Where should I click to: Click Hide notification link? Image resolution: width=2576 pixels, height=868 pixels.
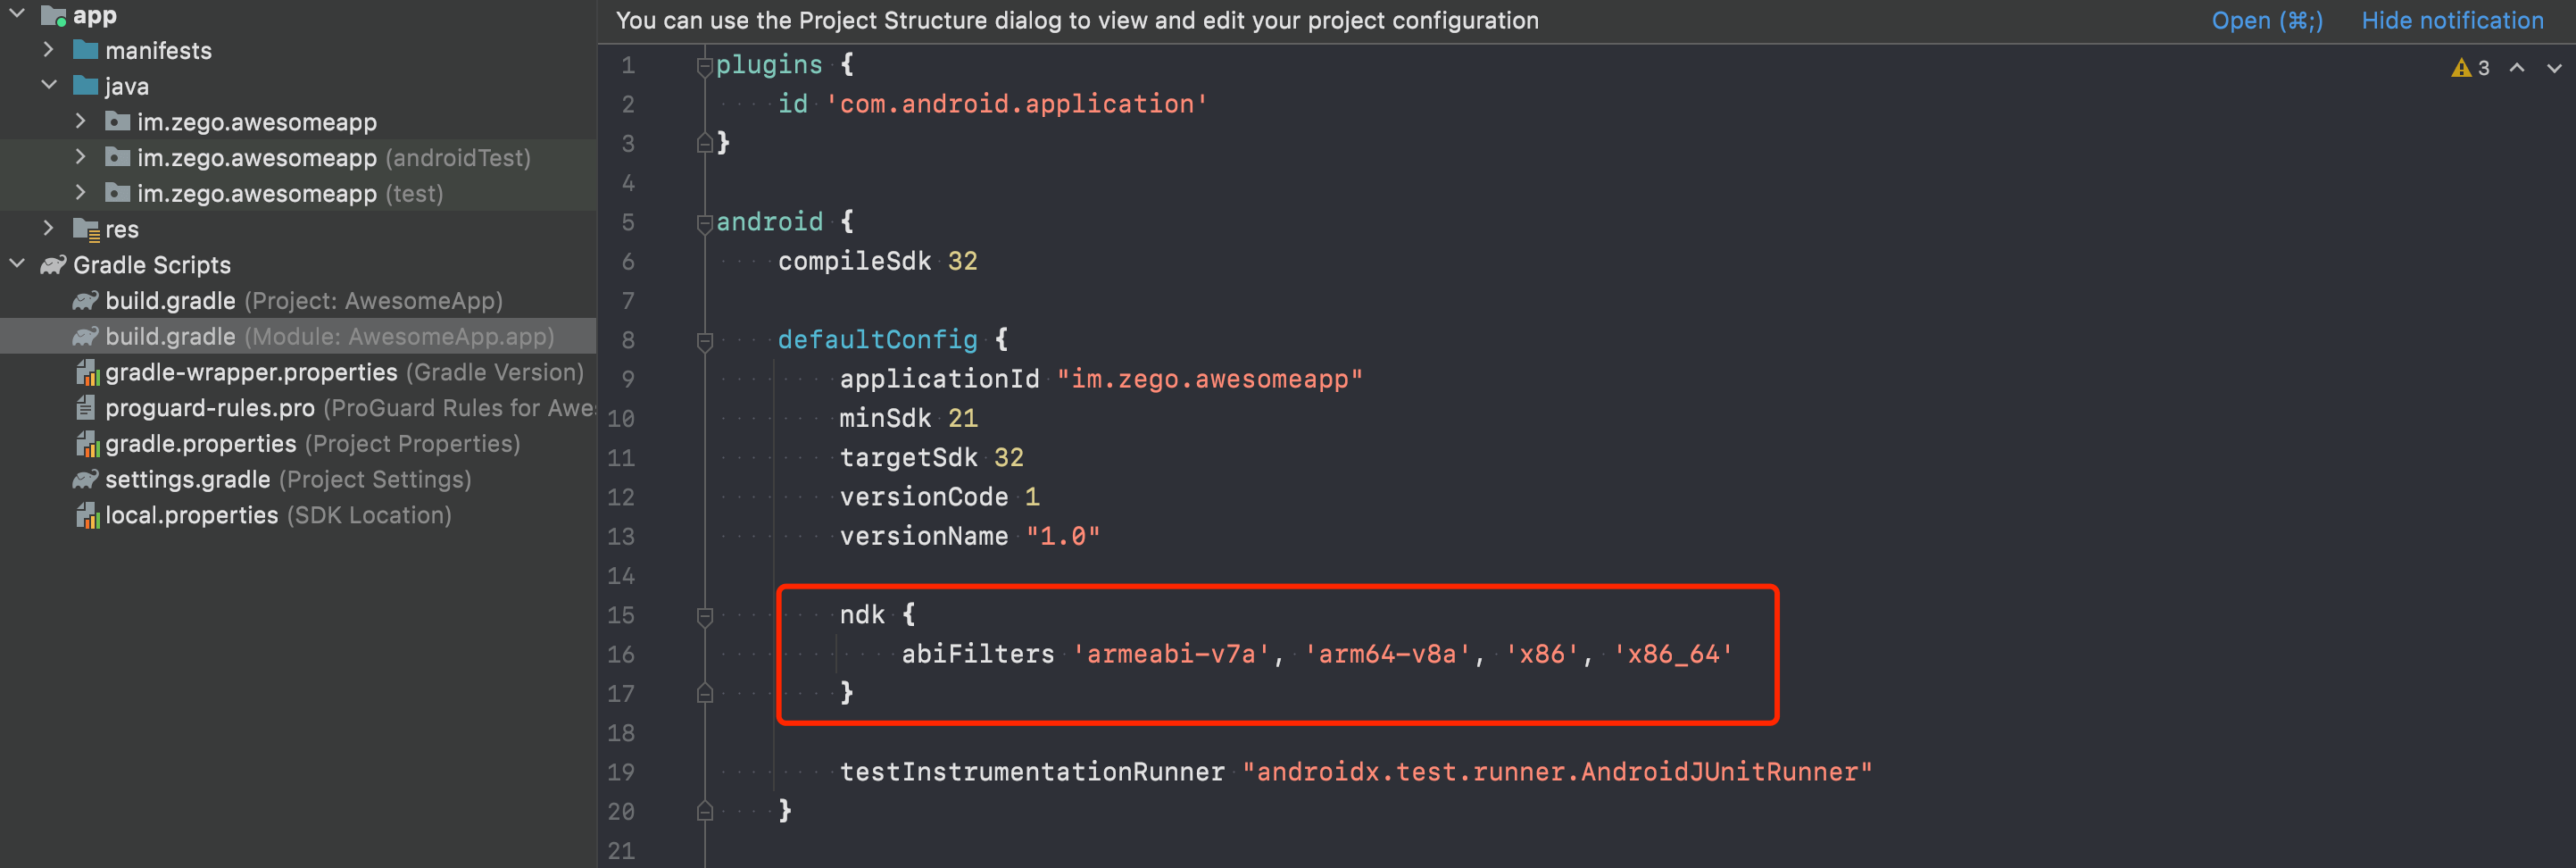[2451, 20]
